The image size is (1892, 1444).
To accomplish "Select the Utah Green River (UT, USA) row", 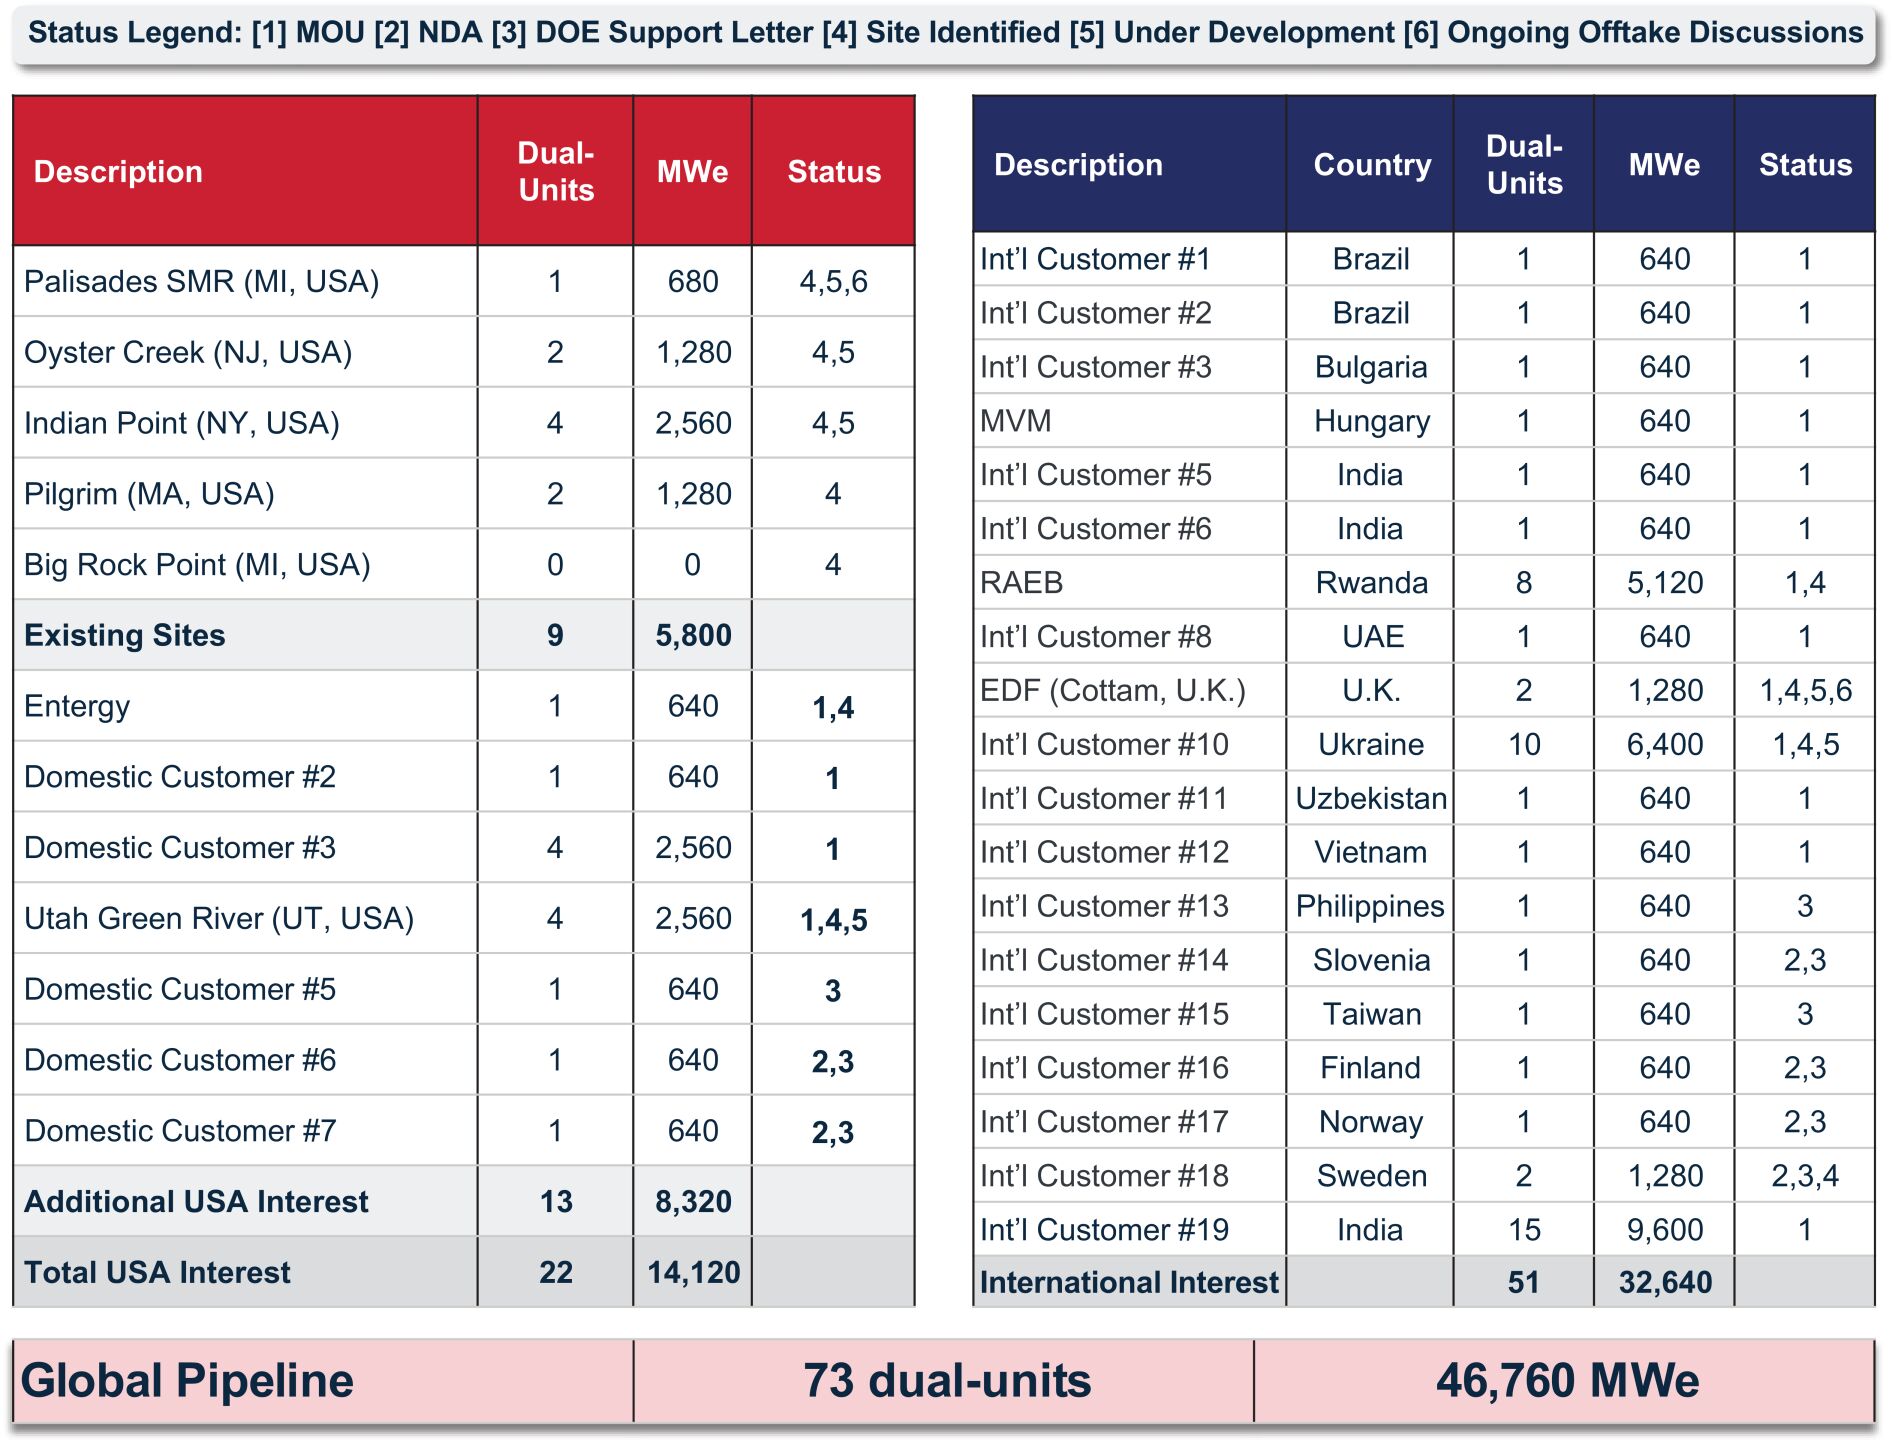I will click(464, 918).
